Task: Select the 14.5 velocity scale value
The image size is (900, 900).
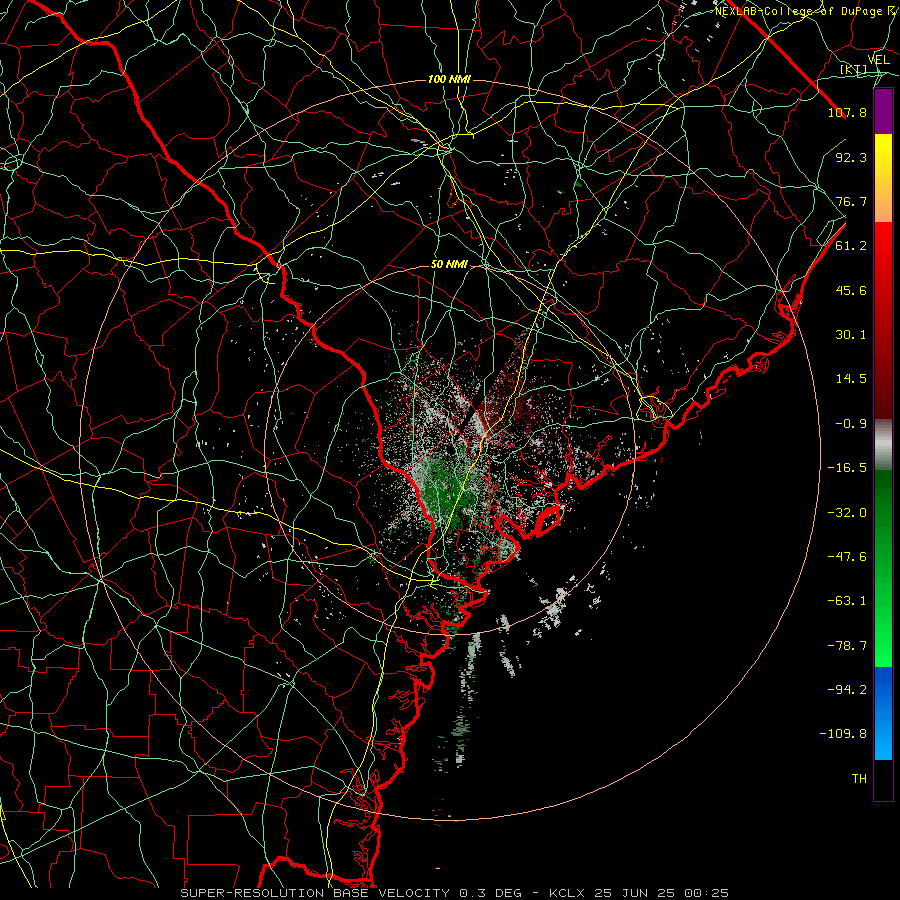Action: [851, 379]
